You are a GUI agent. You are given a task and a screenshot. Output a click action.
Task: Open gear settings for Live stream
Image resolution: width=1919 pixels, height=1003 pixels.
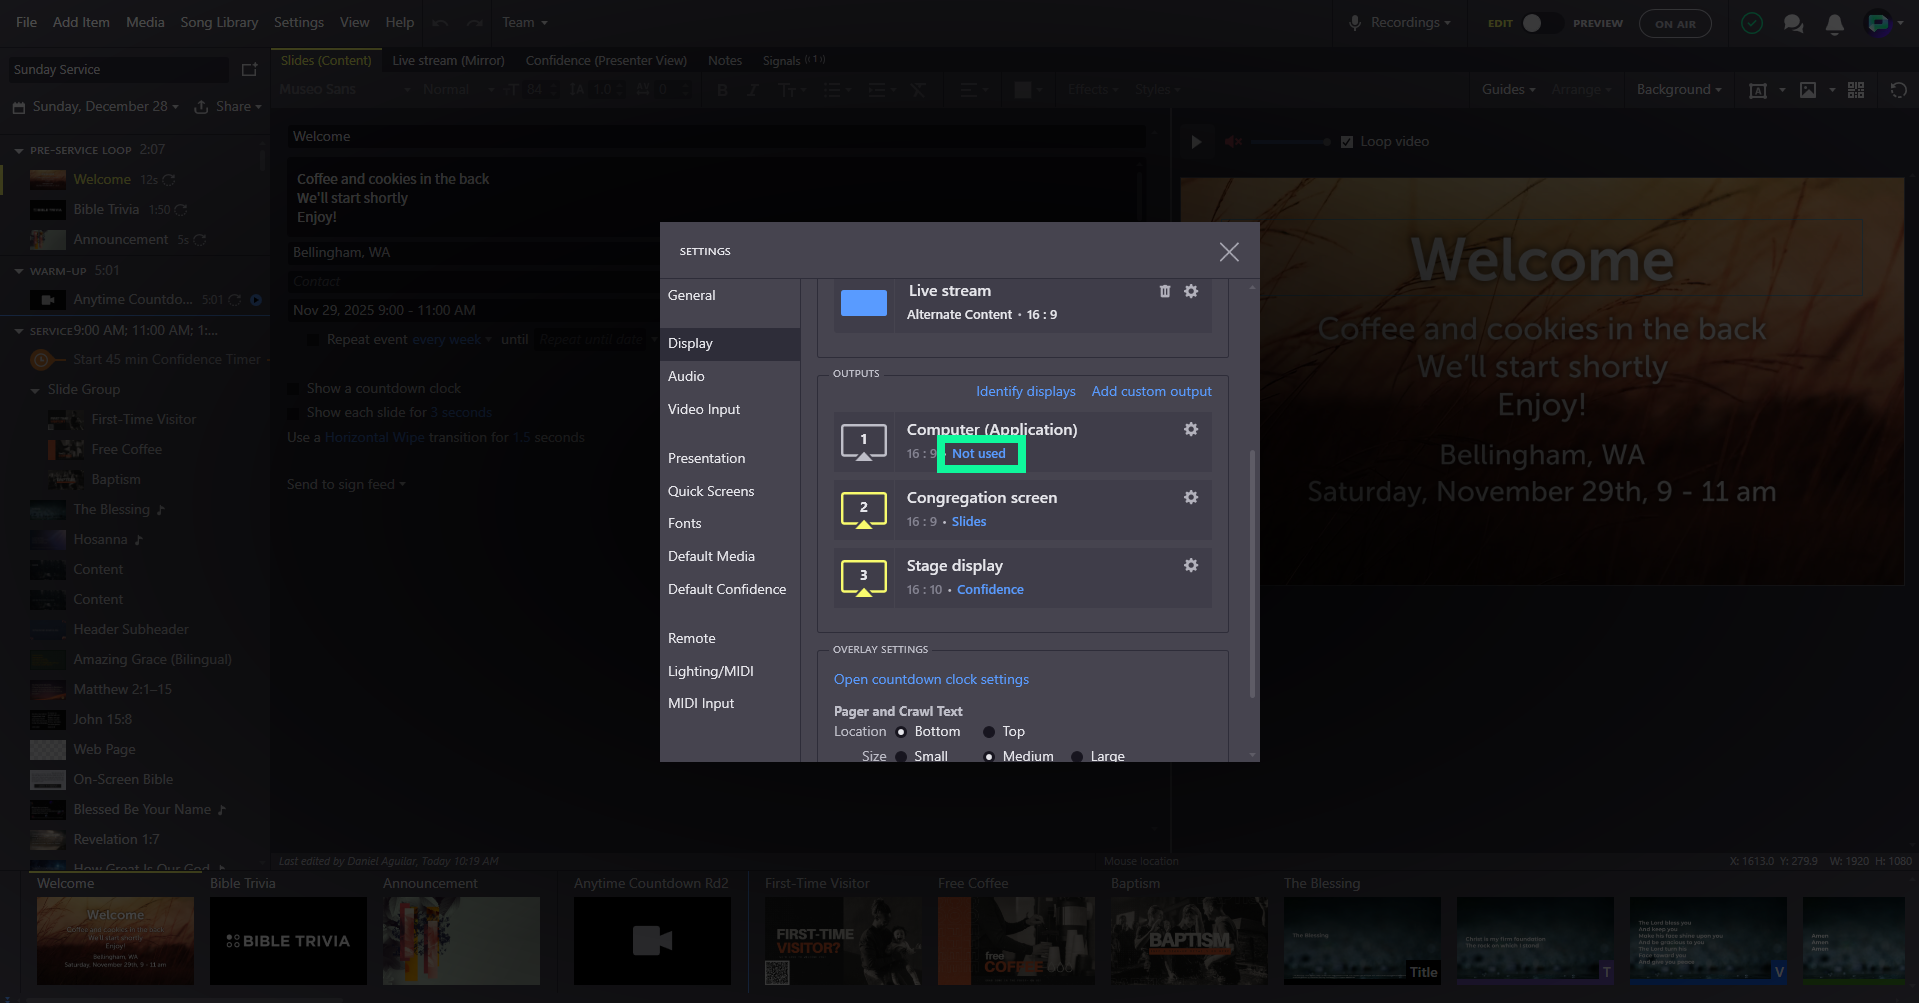click(x=1191, y=291)
